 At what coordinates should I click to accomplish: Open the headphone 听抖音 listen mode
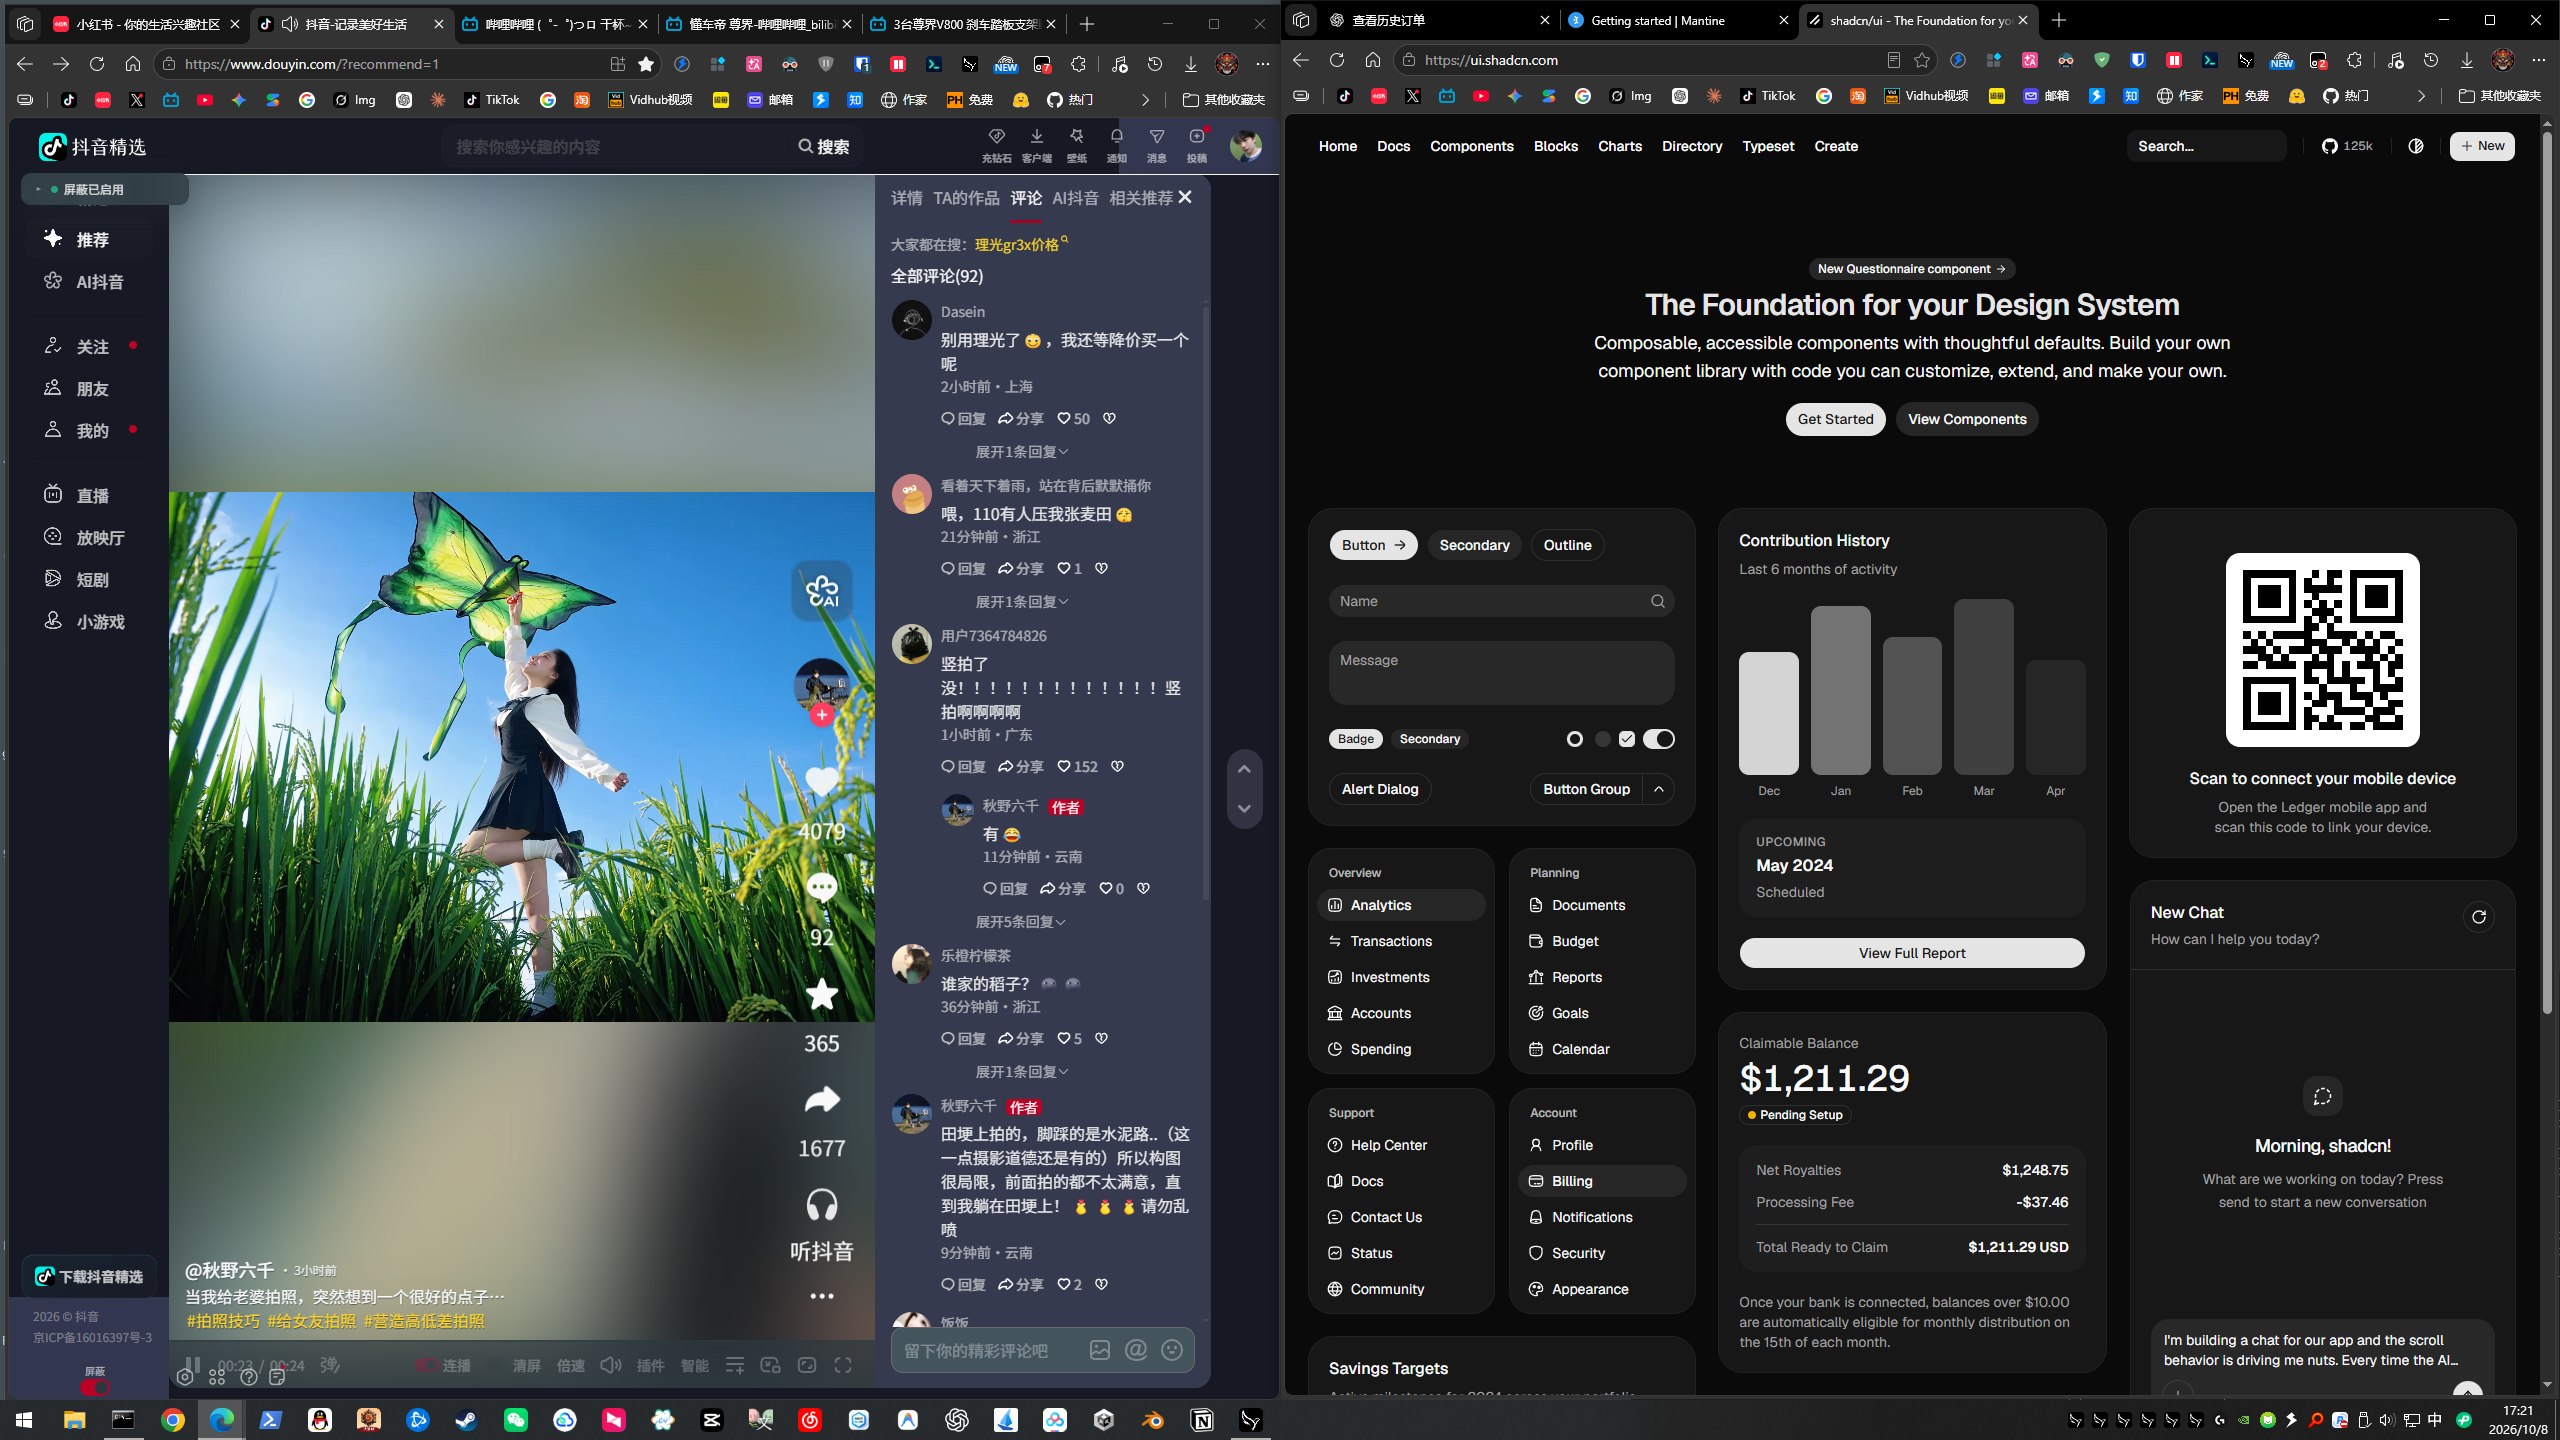click(821, 1205)
